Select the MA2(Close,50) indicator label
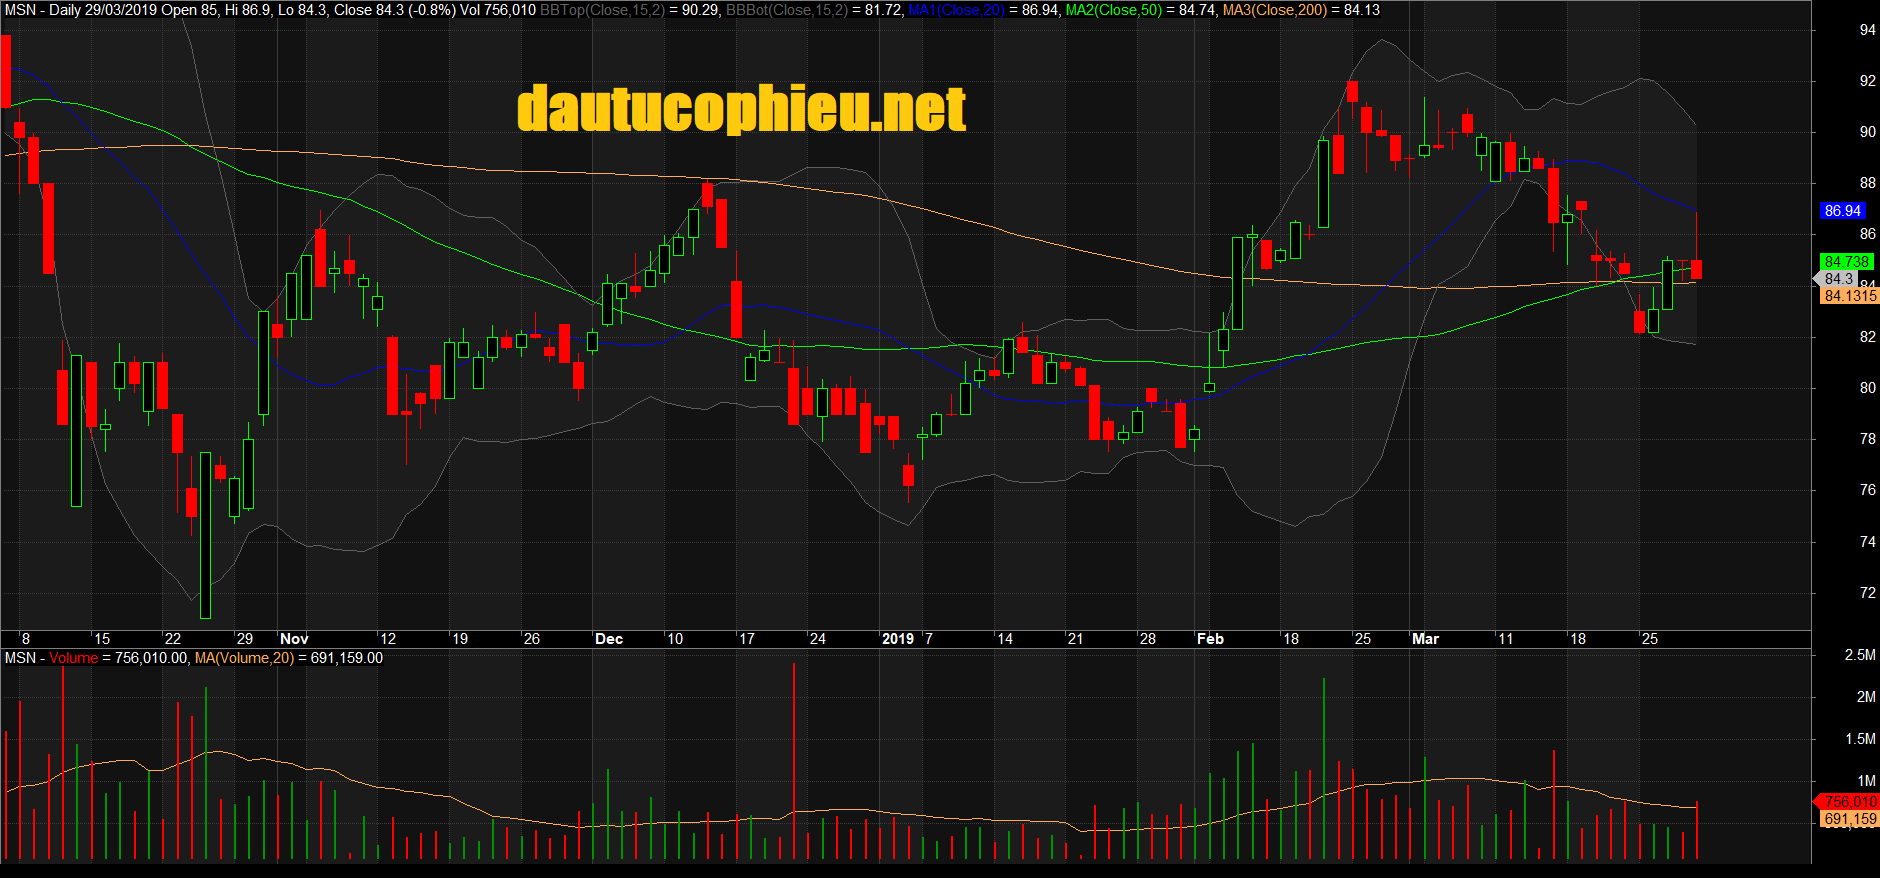The height and width of the screenshot is (878, 1880). (x=1113, y=10)
